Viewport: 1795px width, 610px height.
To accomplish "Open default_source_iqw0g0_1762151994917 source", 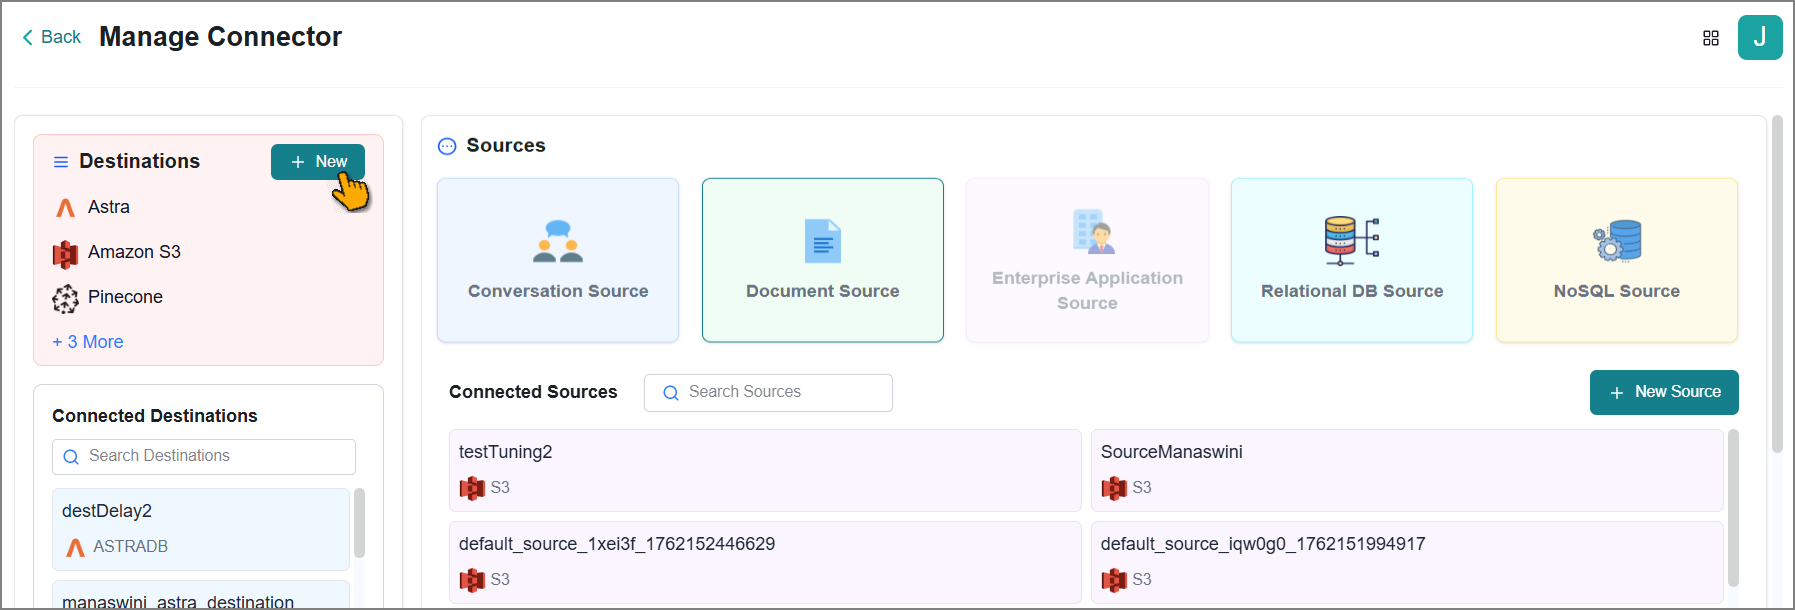I will click(1407, 562).
